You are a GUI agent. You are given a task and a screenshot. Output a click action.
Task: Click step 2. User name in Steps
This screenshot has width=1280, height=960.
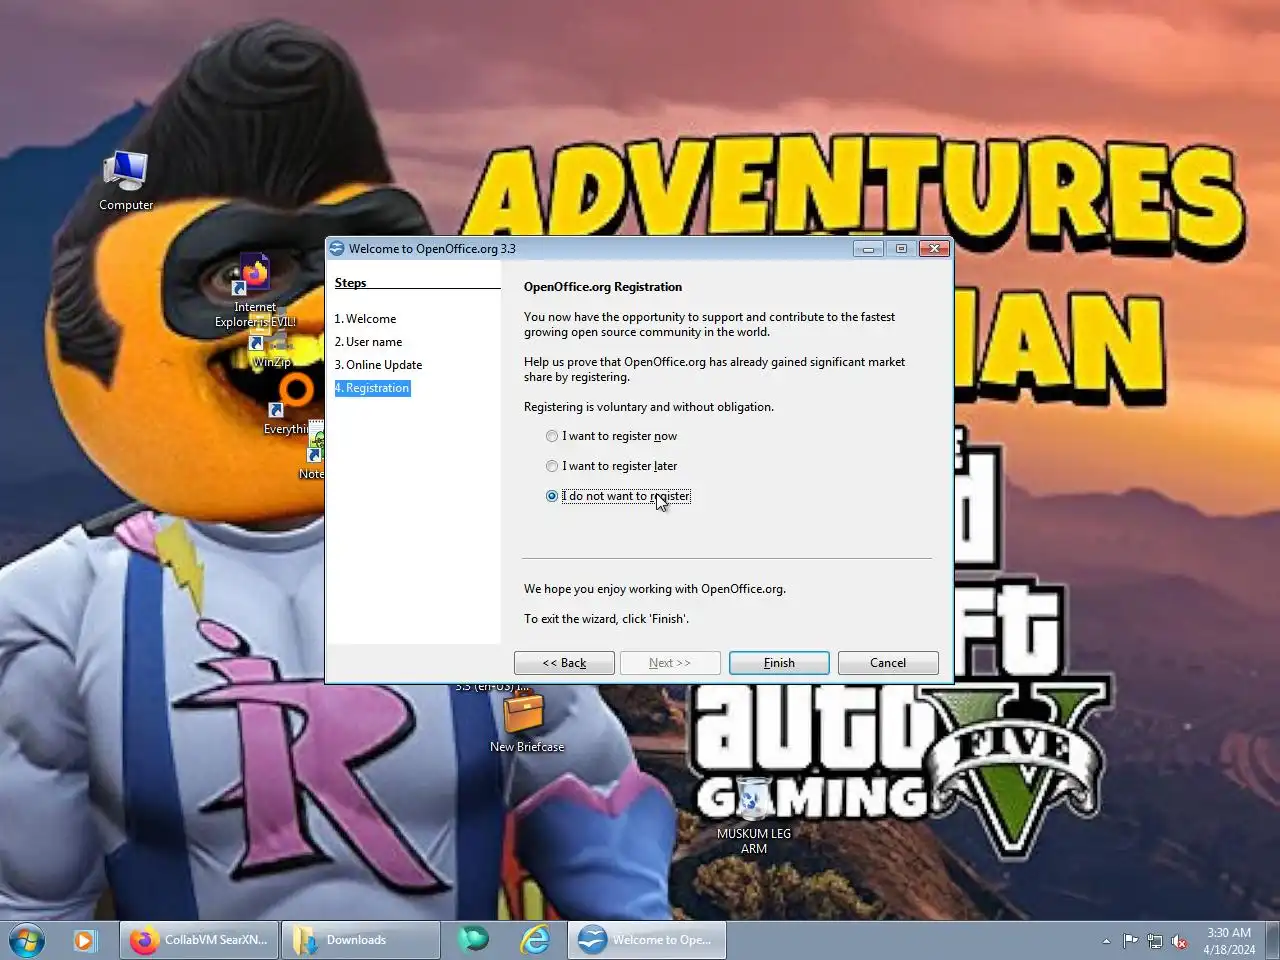(368, 342)
